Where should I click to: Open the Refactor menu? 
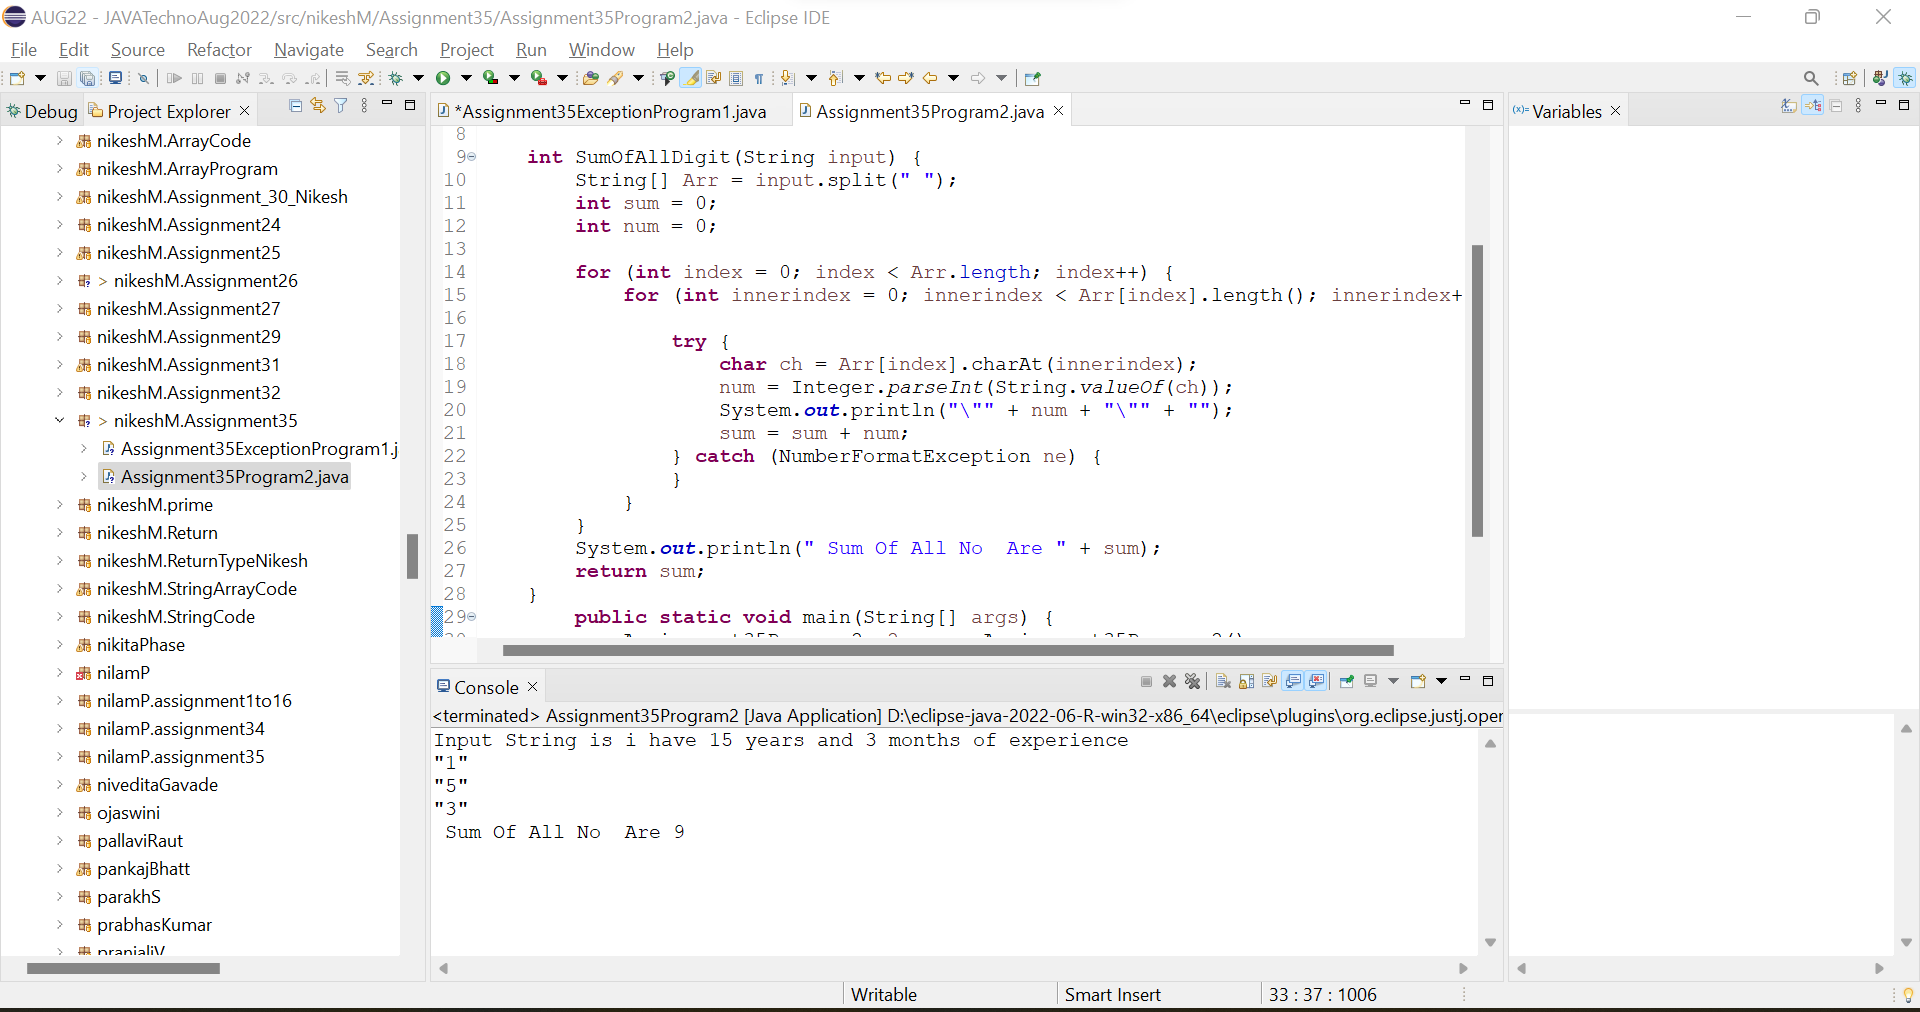pyautogui.click(x=219, y=50)
